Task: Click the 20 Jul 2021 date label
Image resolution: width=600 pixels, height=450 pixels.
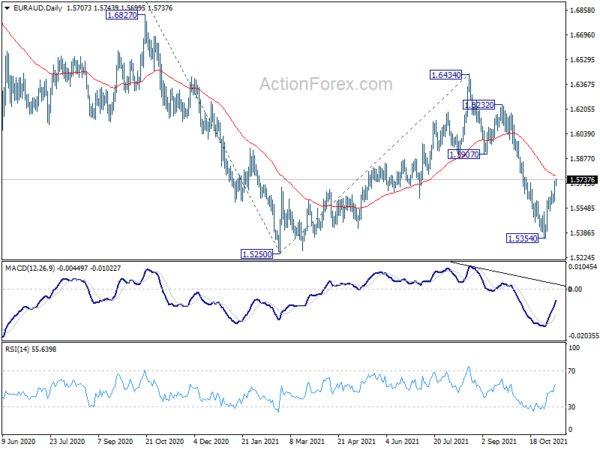Action: (x=451, y=441)
